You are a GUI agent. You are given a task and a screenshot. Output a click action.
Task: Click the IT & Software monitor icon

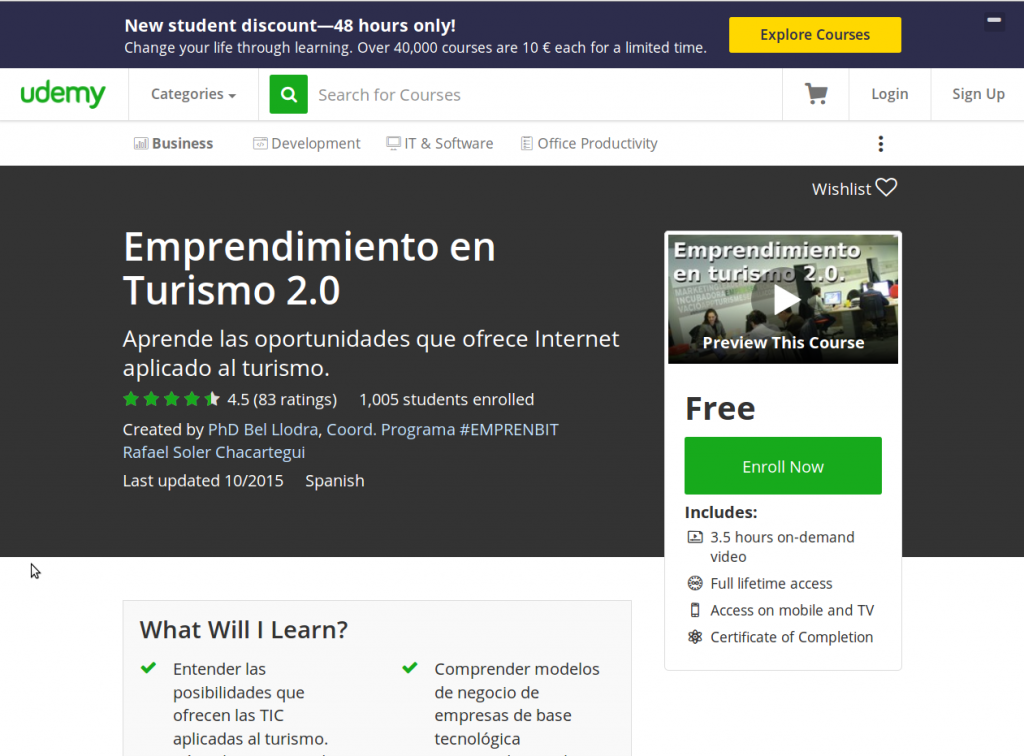tap(393, 144)
